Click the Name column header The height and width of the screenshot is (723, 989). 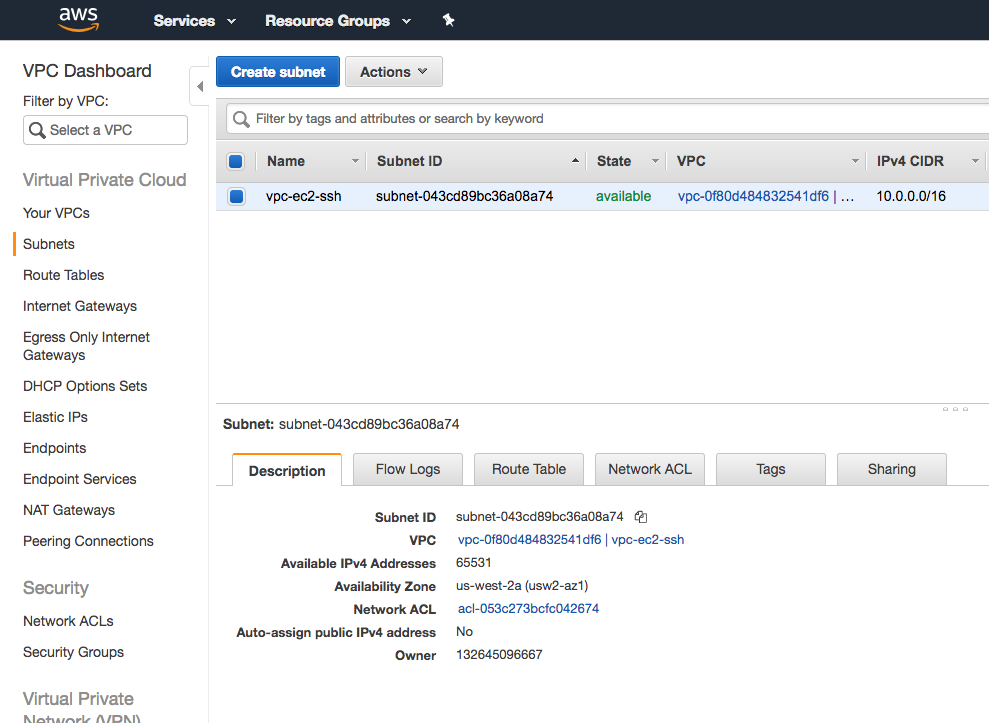tap(286, 162)
